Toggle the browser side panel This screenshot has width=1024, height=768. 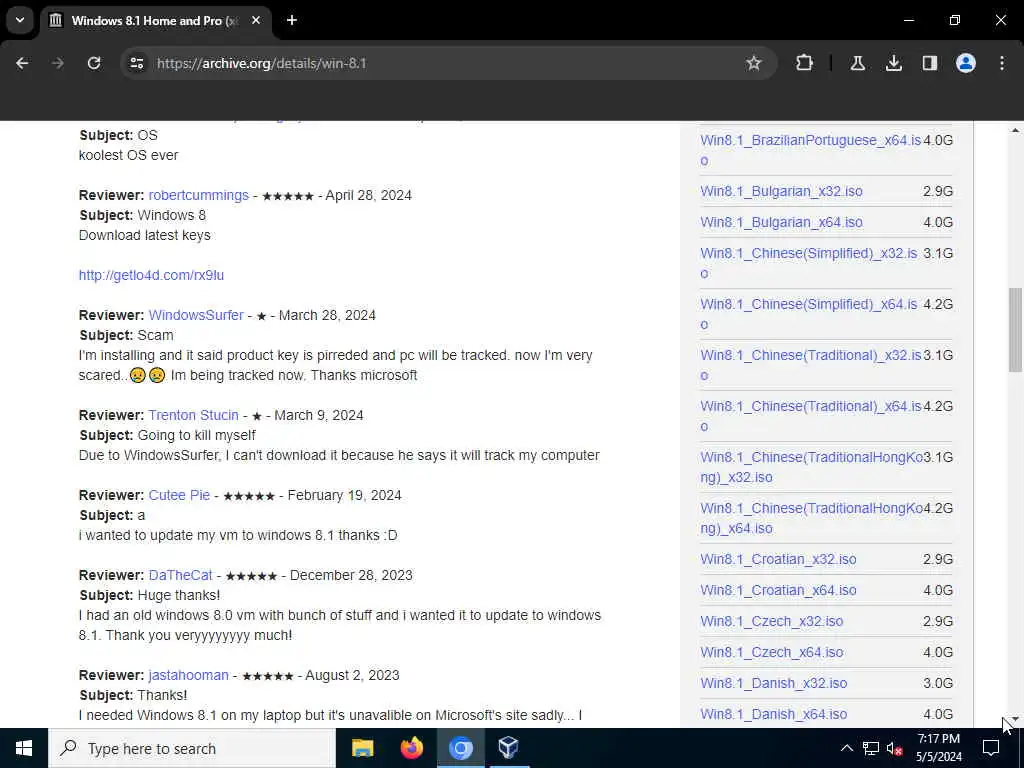[x=930, y=63]
